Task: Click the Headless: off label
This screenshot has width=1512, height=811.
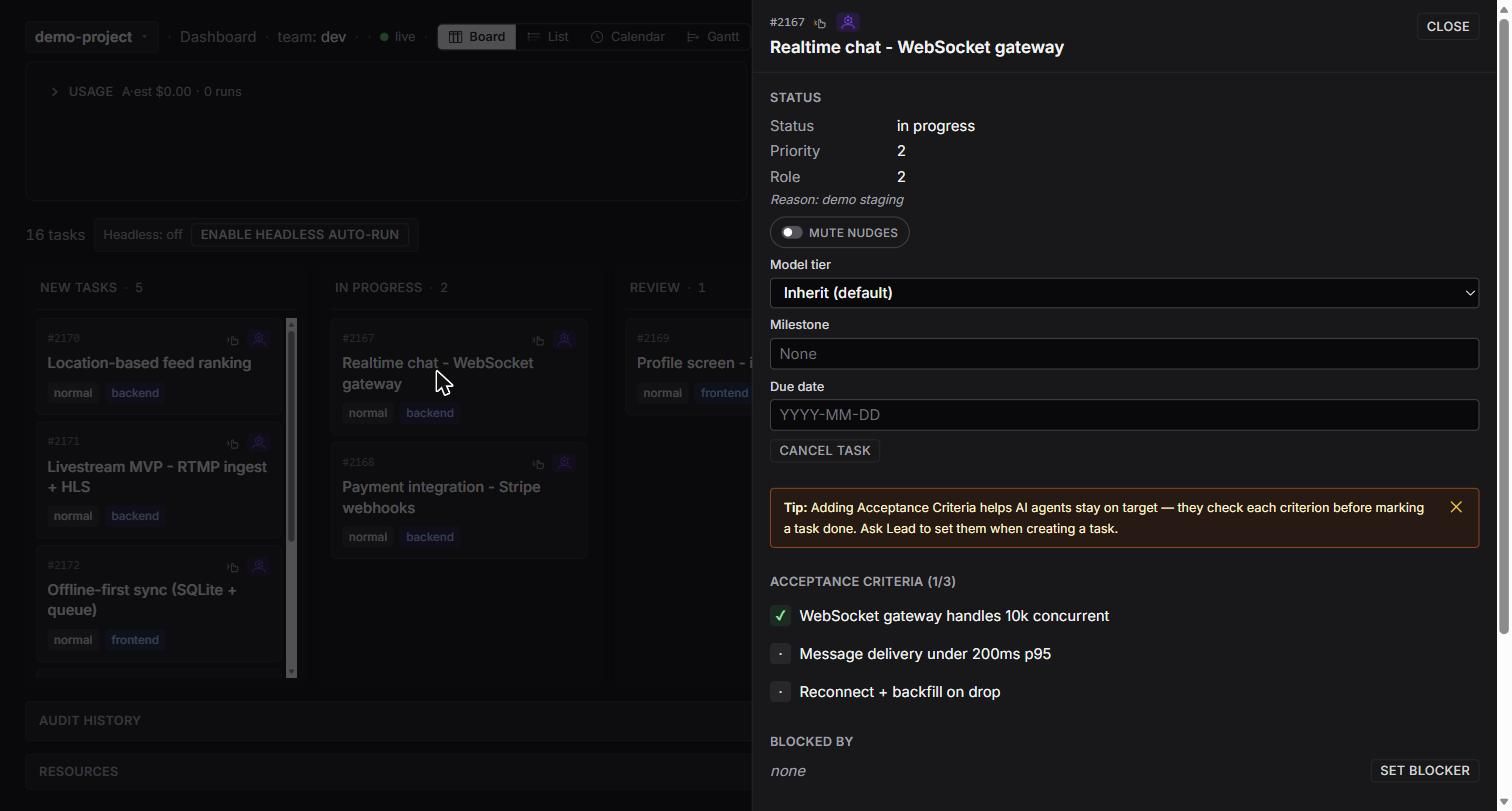Action: point(143,235)
